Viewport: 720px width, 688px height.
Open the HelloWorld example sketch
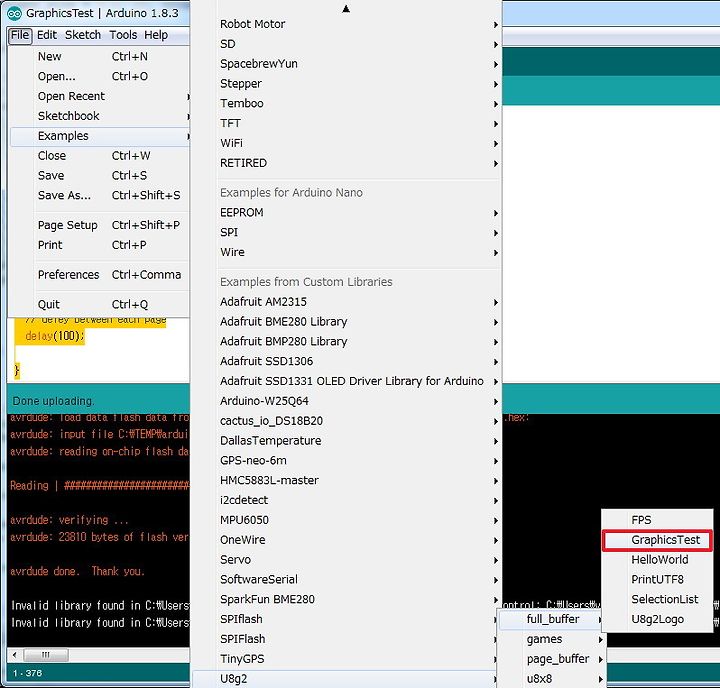[658, 559]
